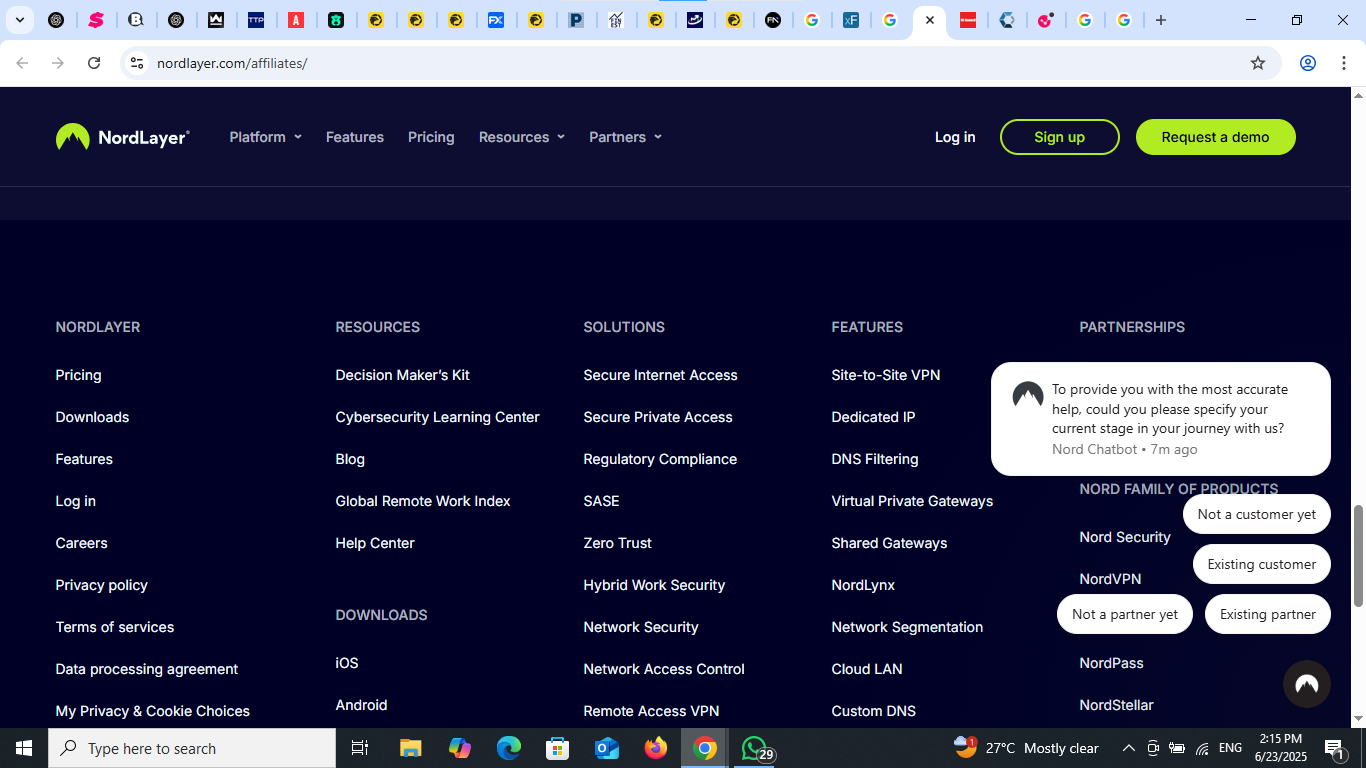Open Firefox from taskbar

pos(656,748)
